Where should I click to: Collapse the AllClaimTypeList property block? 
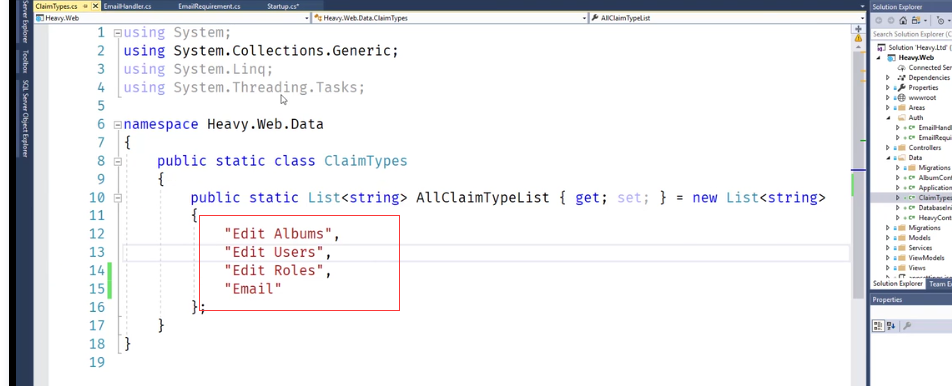click(x=117, y=198)
